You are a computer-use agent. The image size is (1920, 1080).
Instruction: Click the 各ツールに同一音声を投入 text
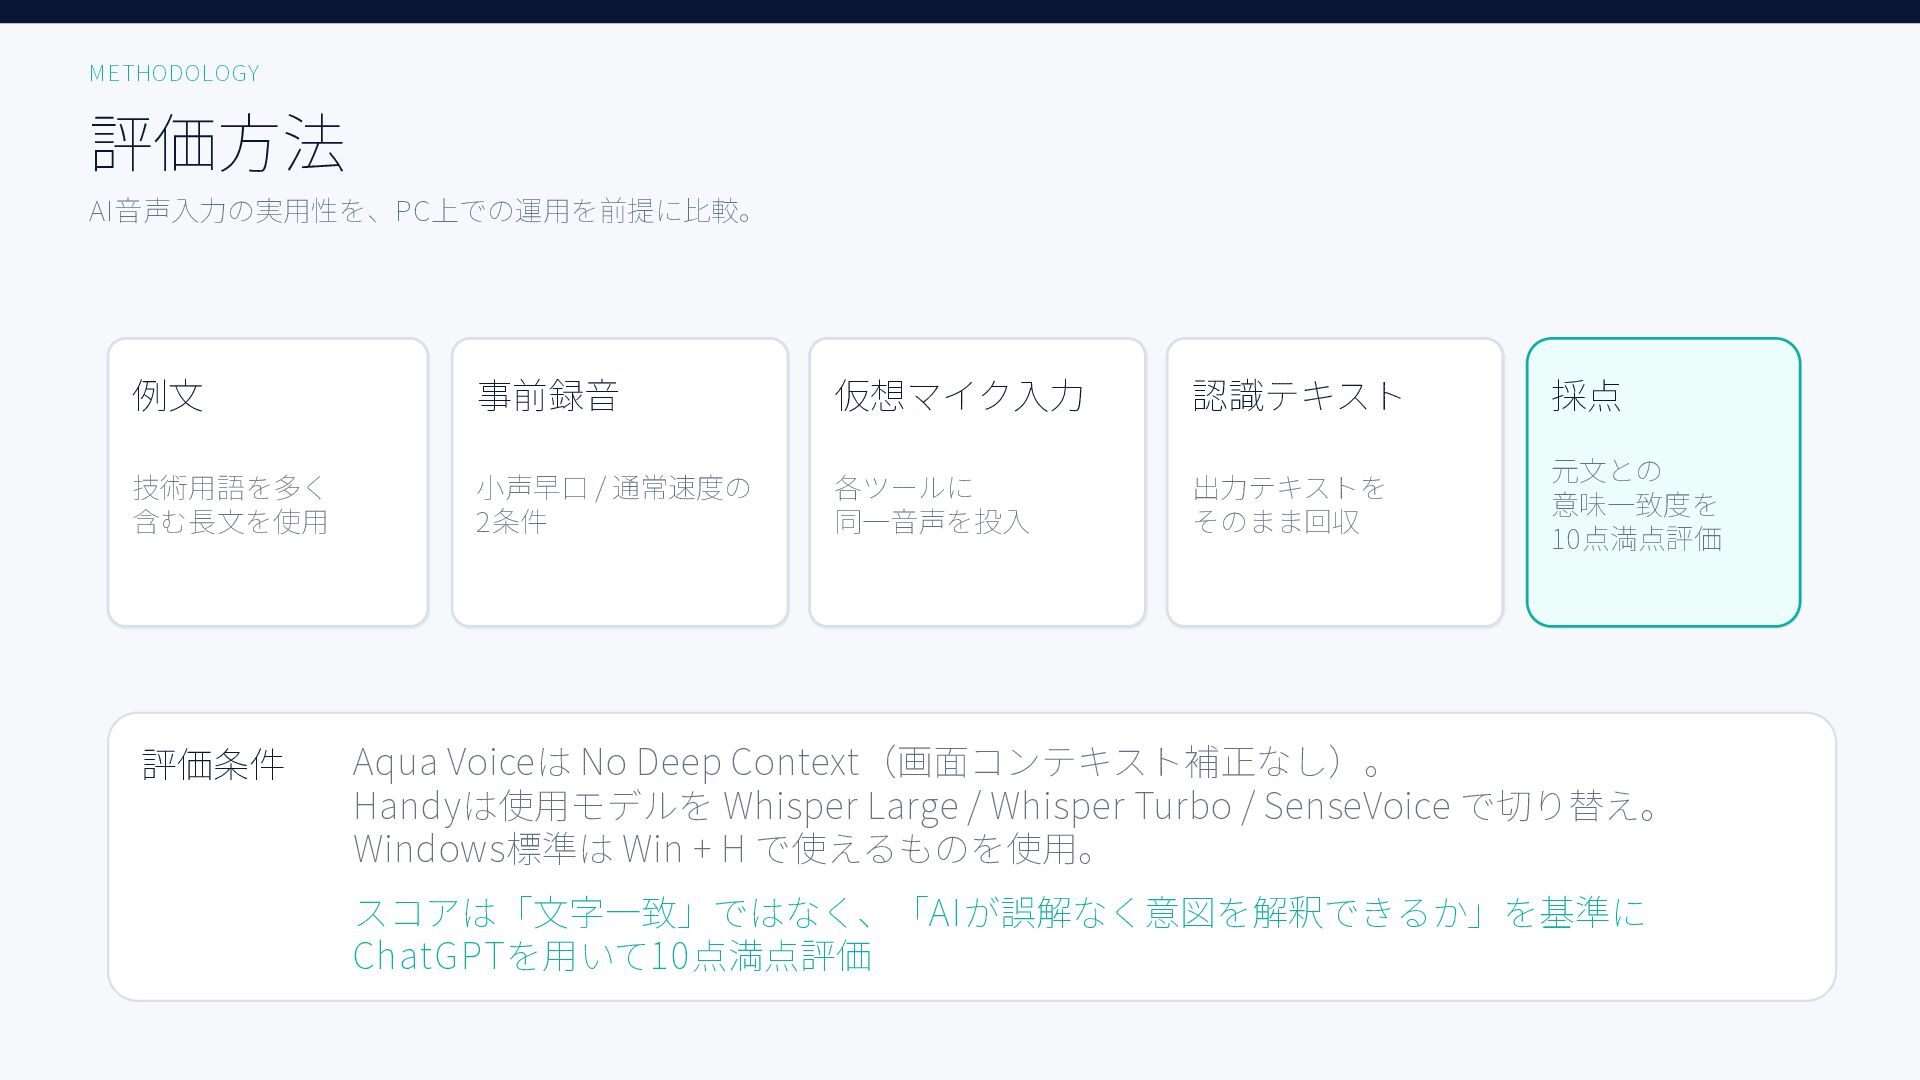pyautogui.click(x=931, y=504)
